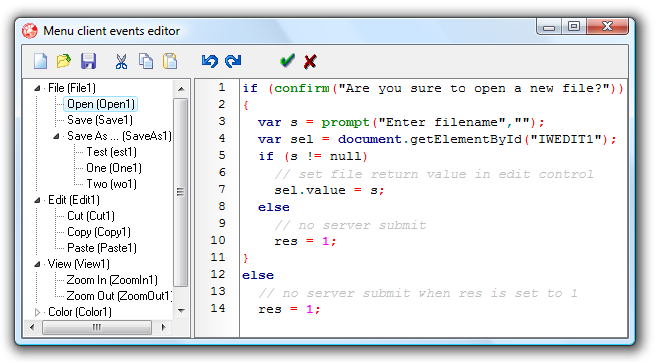Click the 'set file return value' comment
Viewport: 655px width, 362px height.
[x=434, y=174]
